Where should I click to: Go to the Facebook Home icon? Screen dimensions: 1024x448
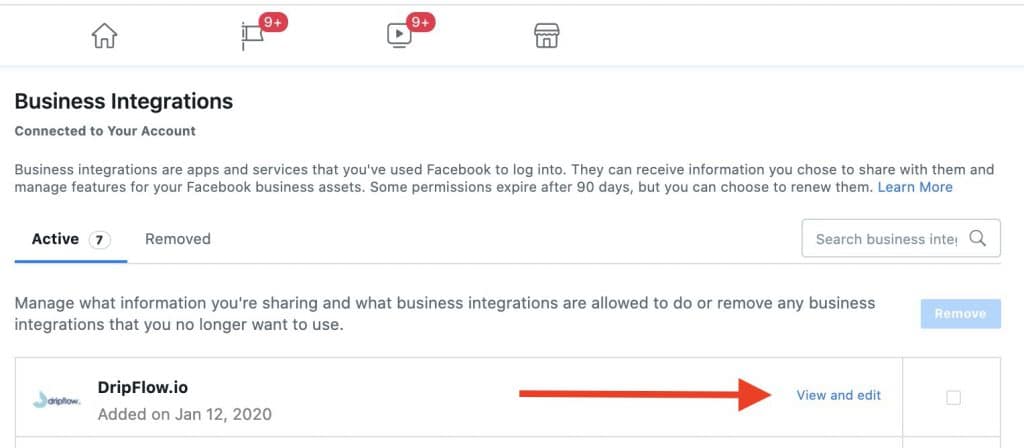104,36
